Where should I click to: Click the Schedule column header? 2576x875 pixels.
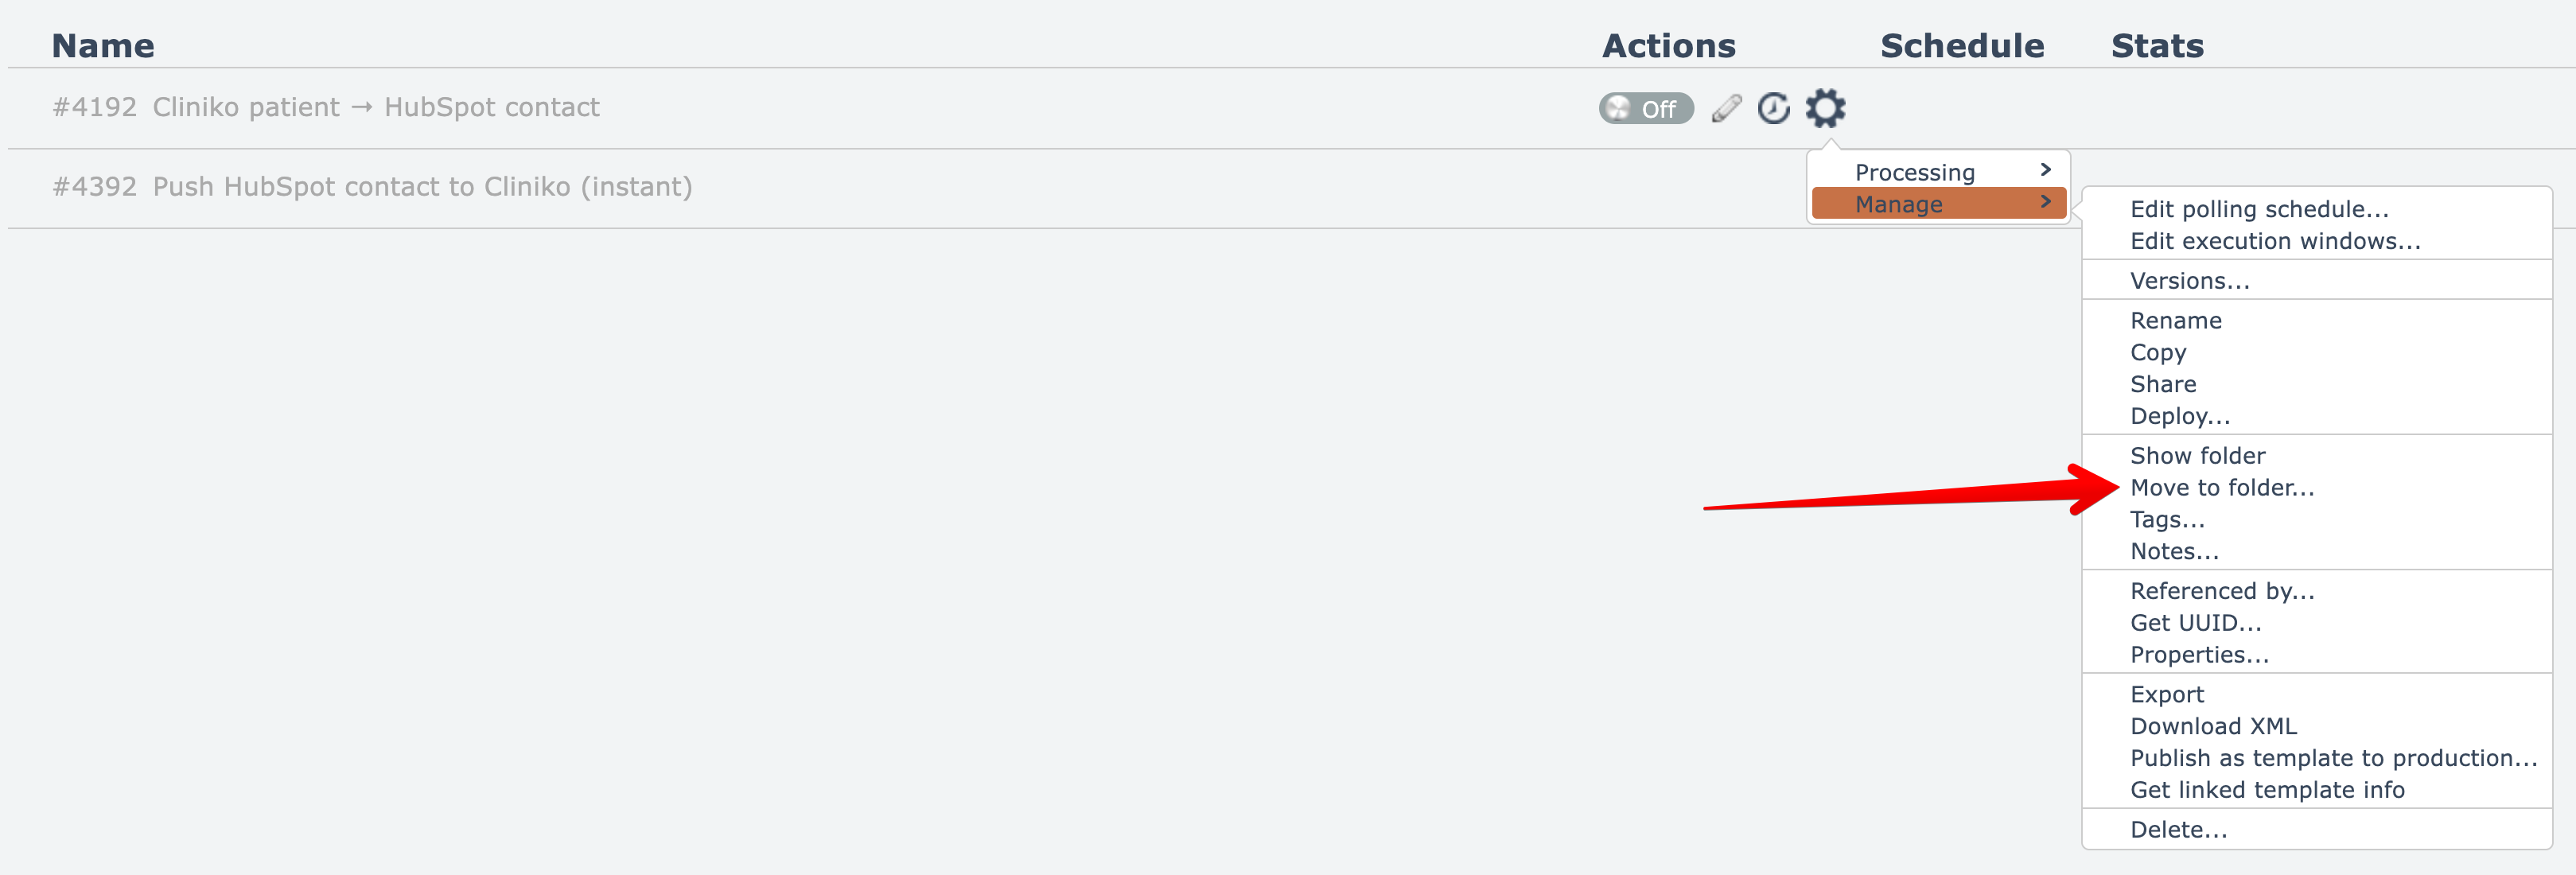coord(1961,46)
